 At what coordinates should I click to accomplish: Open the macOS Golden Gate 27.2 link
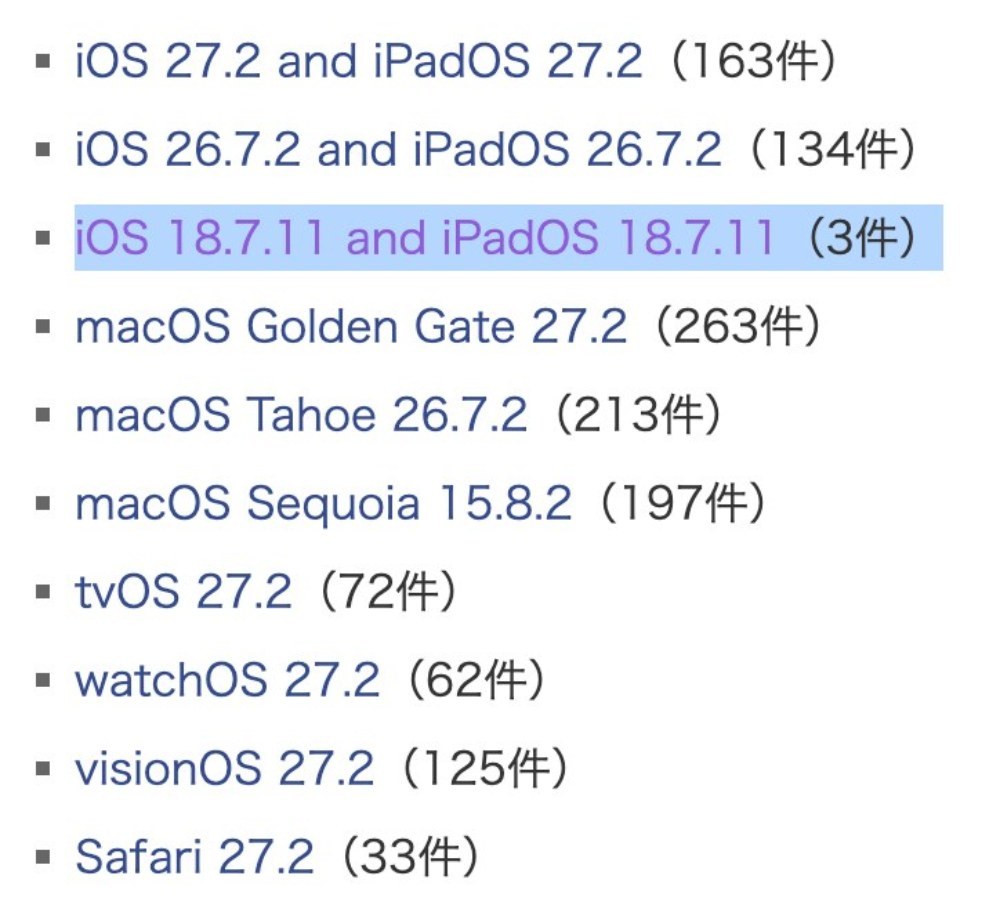[x=351, y=326]
